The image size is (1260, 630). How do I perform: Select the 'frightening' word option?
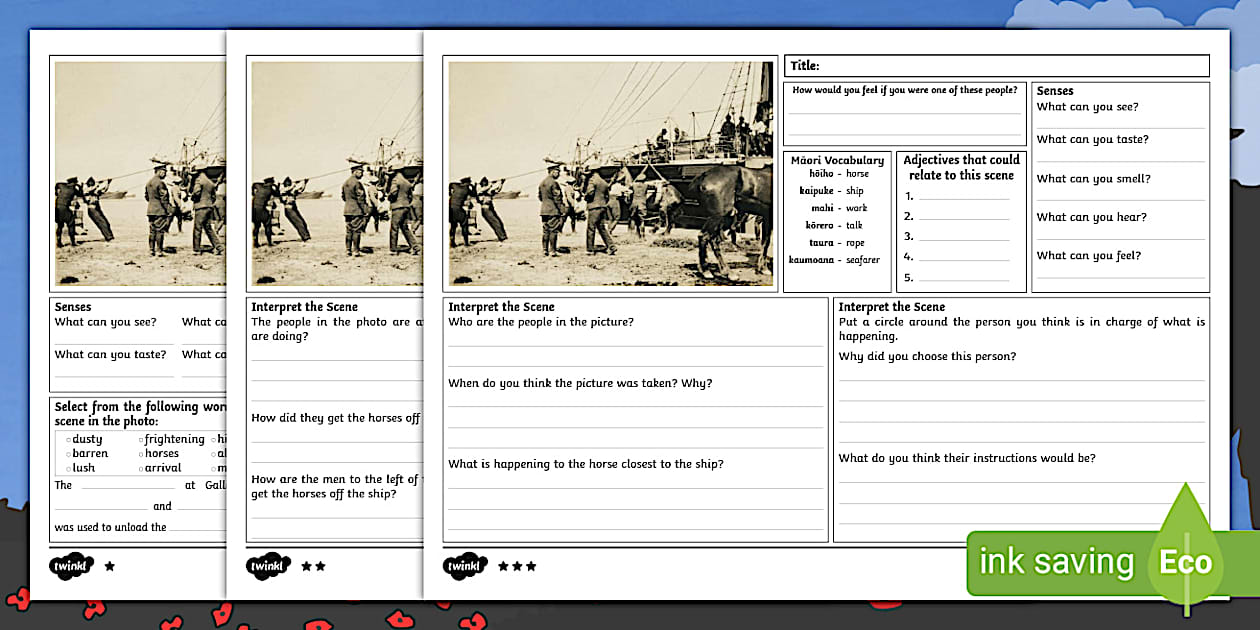click(173, 438)
